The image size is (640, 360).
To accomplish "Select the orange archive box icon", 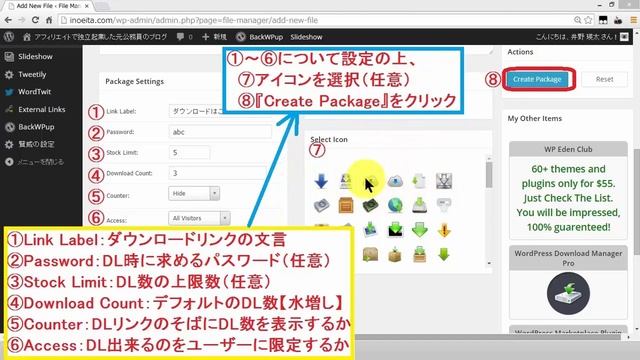I will pyautogui.click(x=346, y=205).
